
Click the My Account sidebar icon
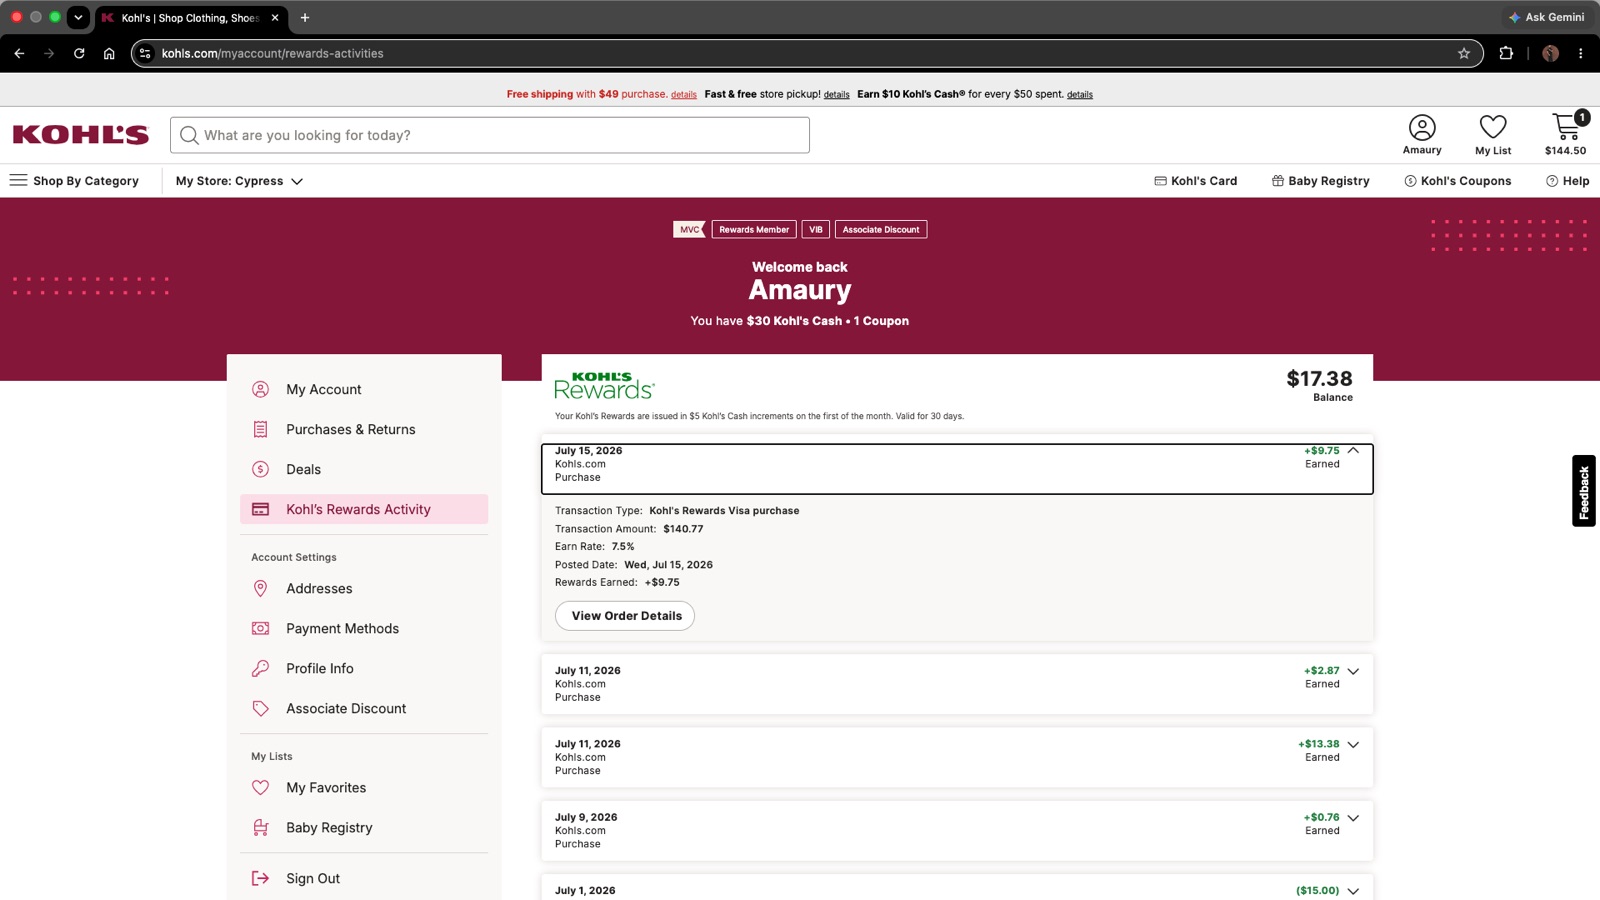tap(260, 389)
